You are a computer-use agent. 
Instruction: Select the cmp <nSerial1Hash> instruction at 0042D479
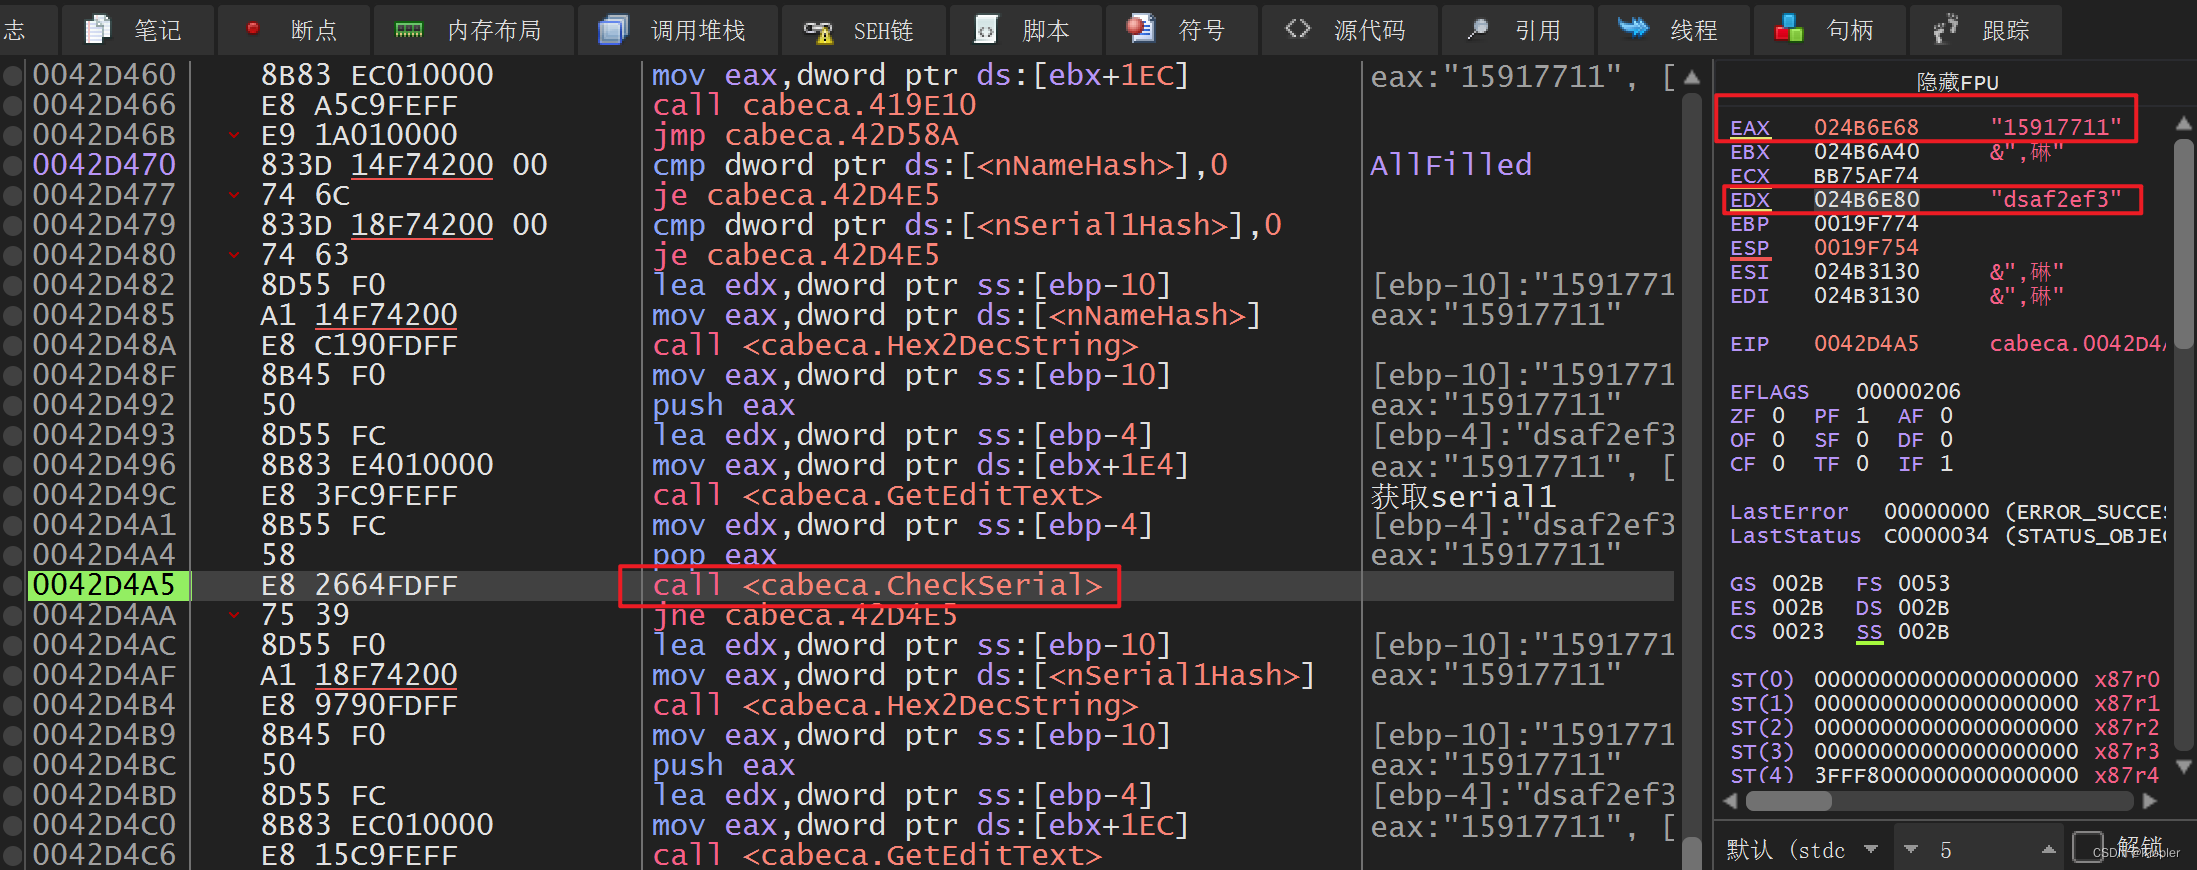point(967,225)
